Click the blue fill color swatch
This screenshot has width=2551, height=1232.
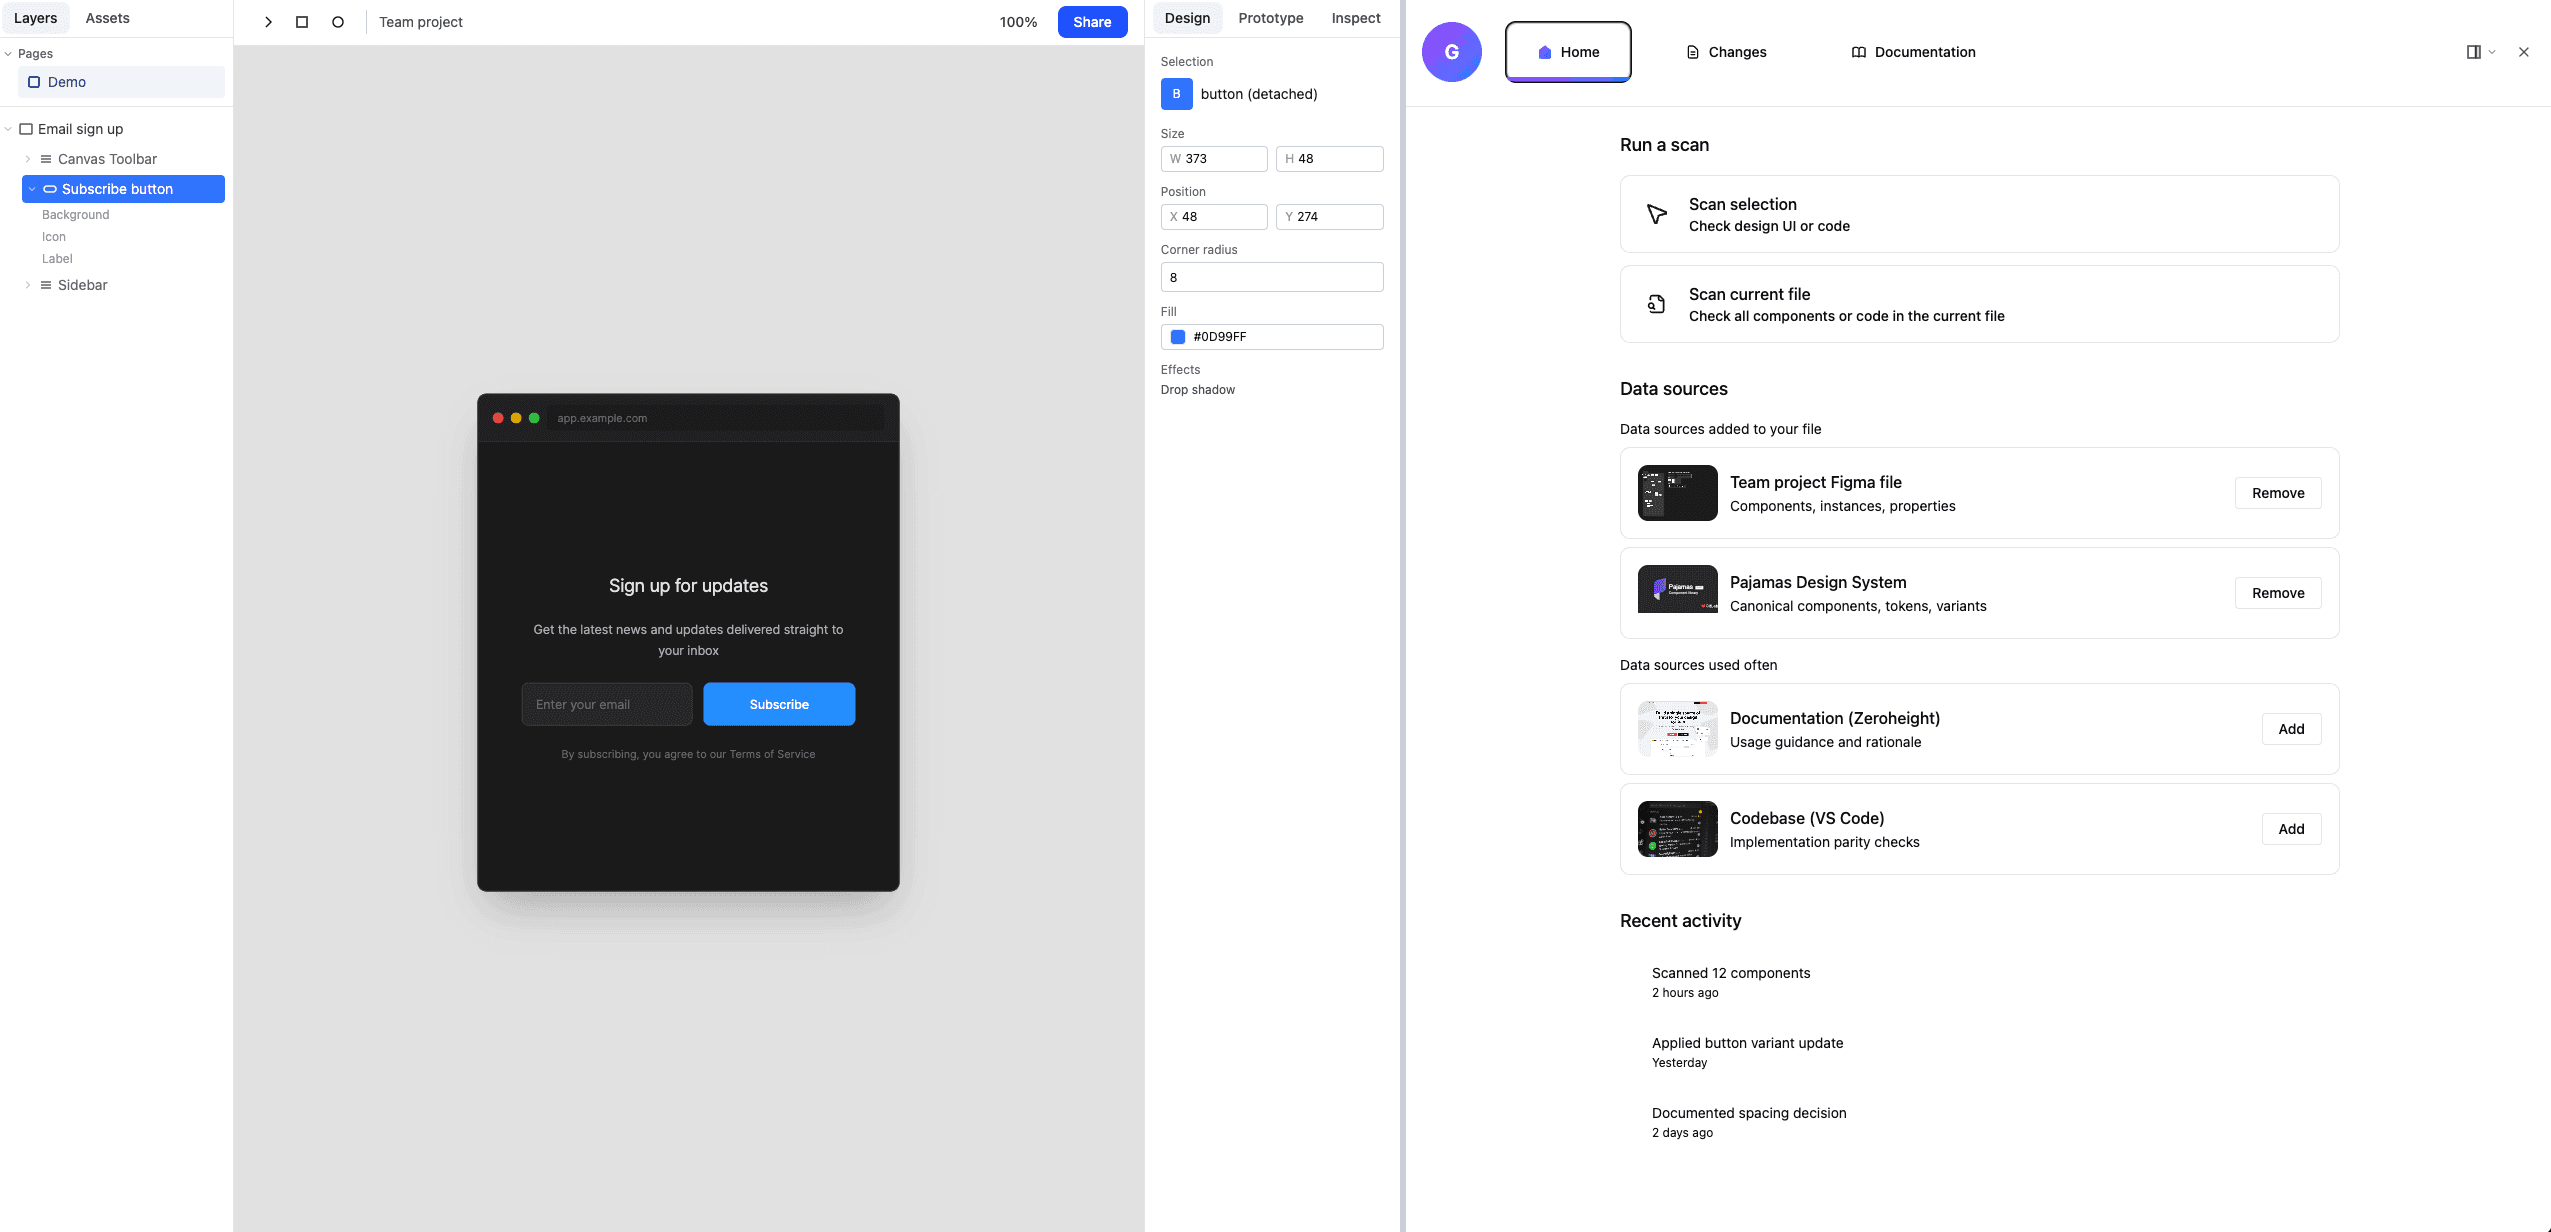1178,337
